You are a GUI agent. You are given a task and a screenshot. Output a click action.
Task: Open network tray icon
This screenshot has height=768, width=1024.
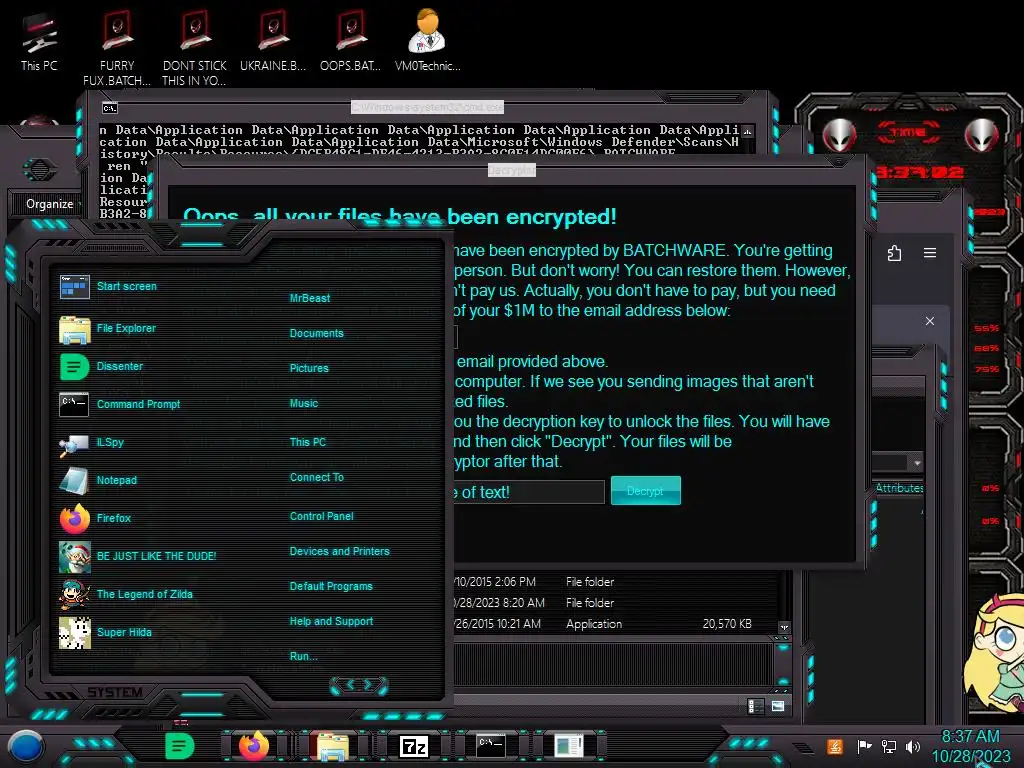(x=889, y=746)
